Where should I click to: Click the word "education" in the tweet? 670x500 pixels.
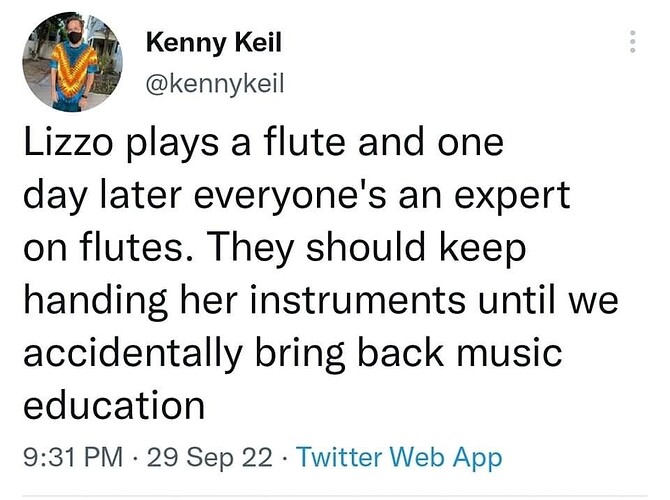click(113, 408)
